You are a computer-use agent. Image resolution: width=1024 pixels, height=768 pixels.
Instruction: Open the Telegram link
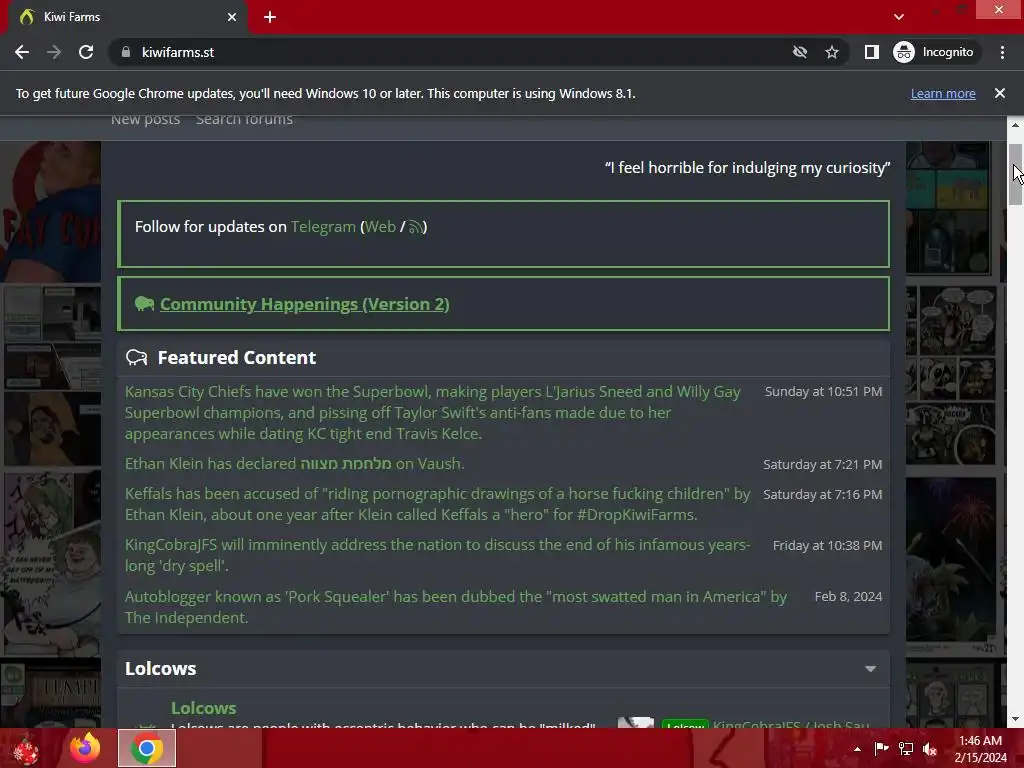pyautogui.click(x=323, y=227)
